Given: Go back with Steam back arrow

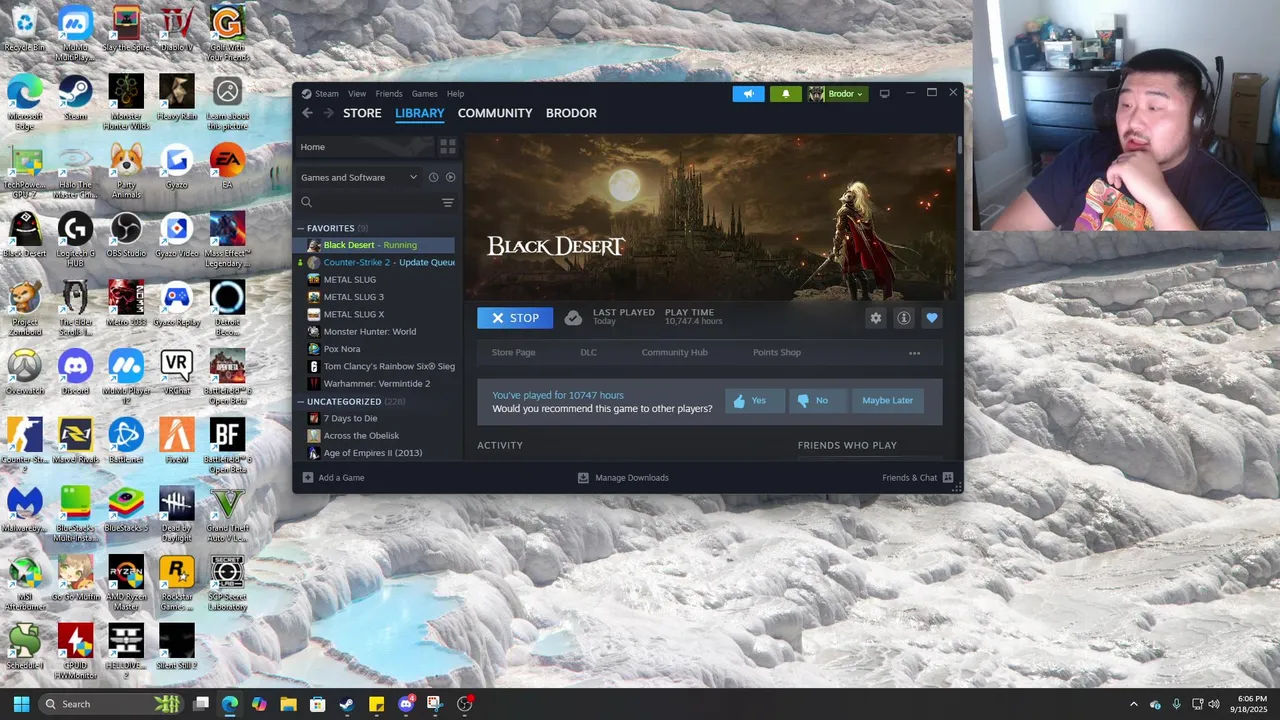Looking at the screenshot, I should (x=307, y=113).
